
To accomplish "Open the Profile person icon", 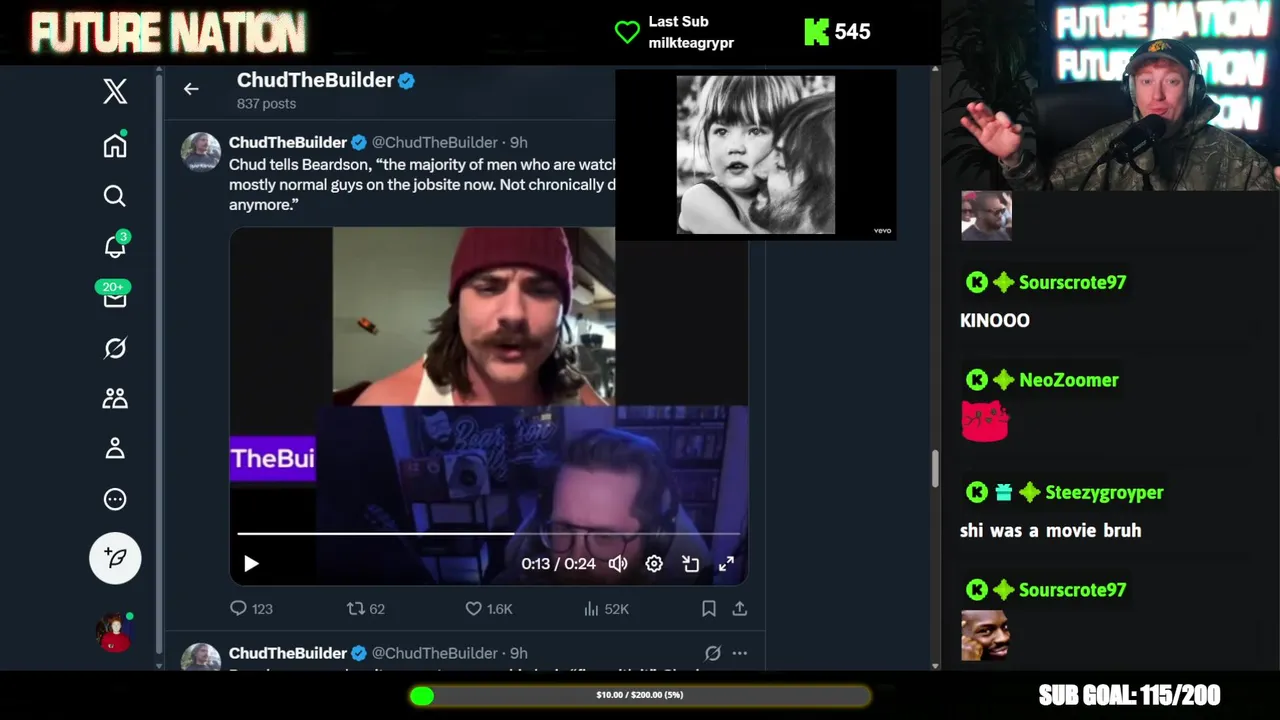I will 115,449.
